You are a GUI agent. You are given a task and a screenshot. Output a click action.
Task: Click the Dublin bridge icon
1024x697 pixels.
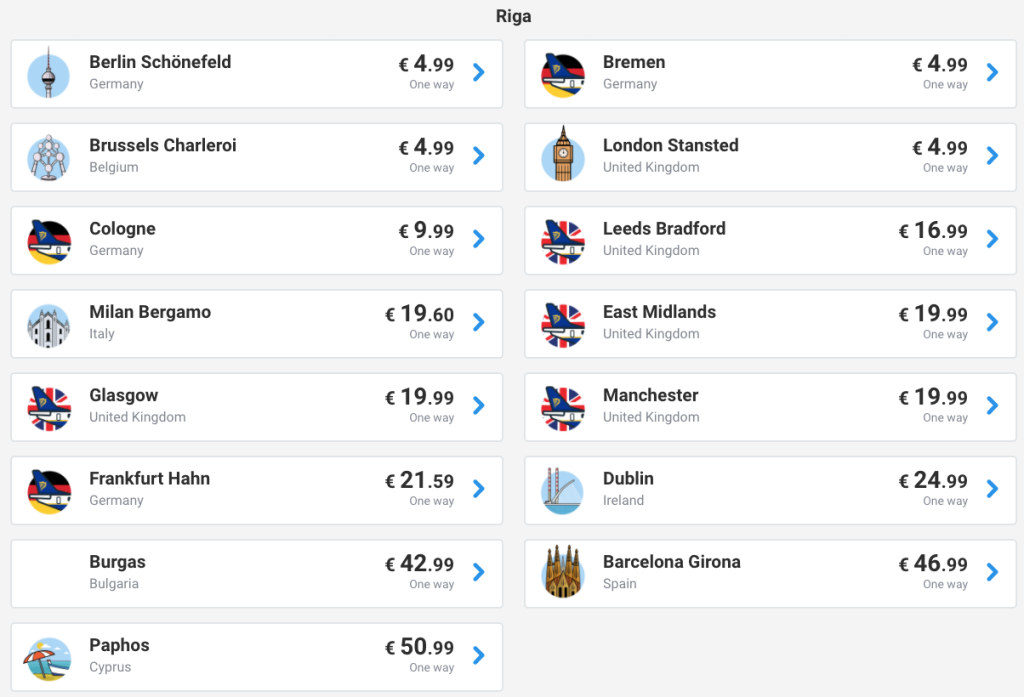[x=562, y=489]
